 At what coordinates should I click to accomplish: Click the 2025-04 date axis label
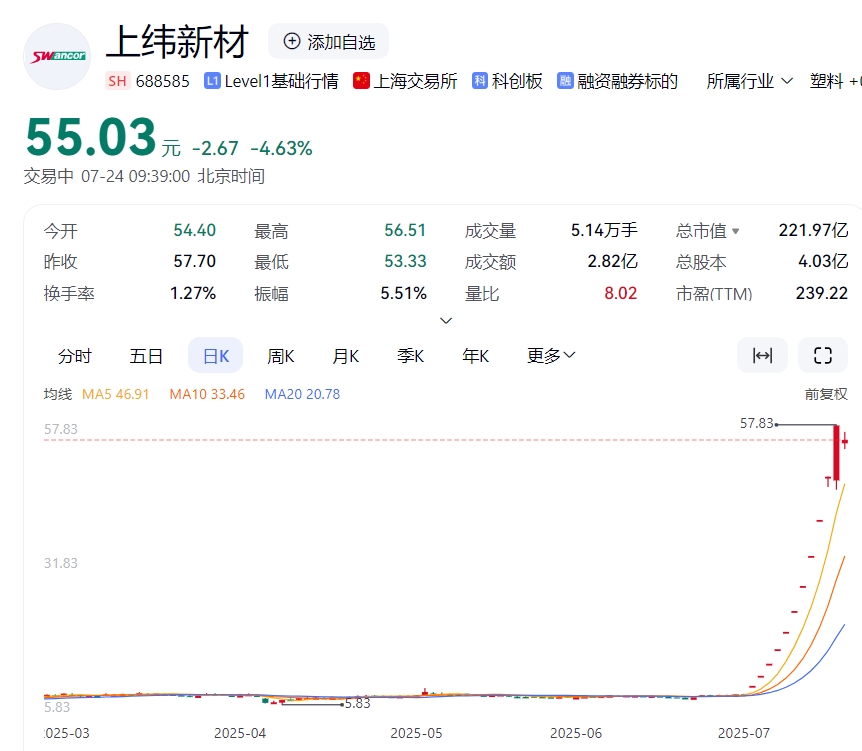pos(240,733)
